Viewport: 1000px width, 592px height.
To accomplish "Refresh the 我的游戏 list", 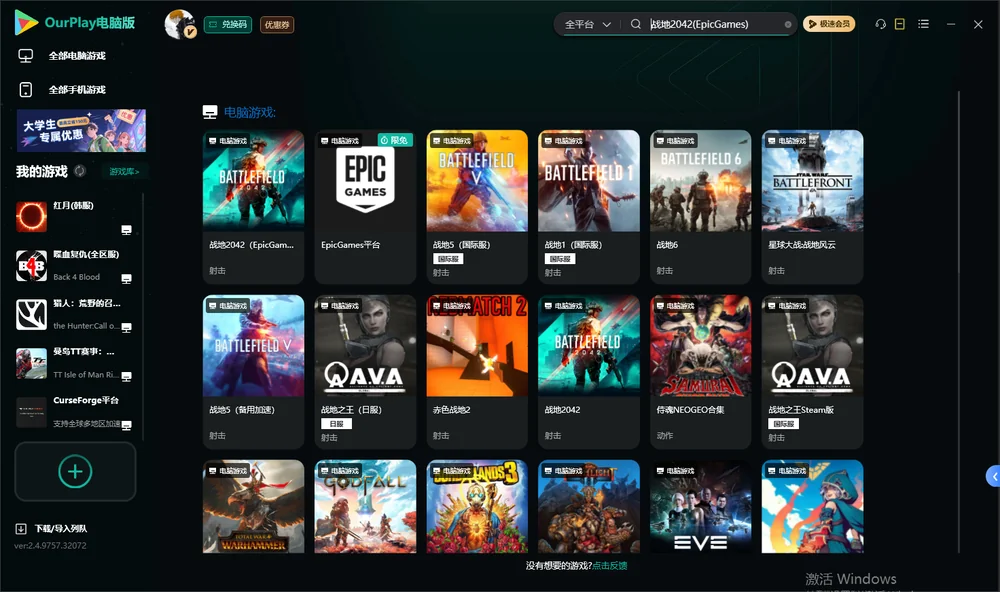I will click(x=80, y=171).
